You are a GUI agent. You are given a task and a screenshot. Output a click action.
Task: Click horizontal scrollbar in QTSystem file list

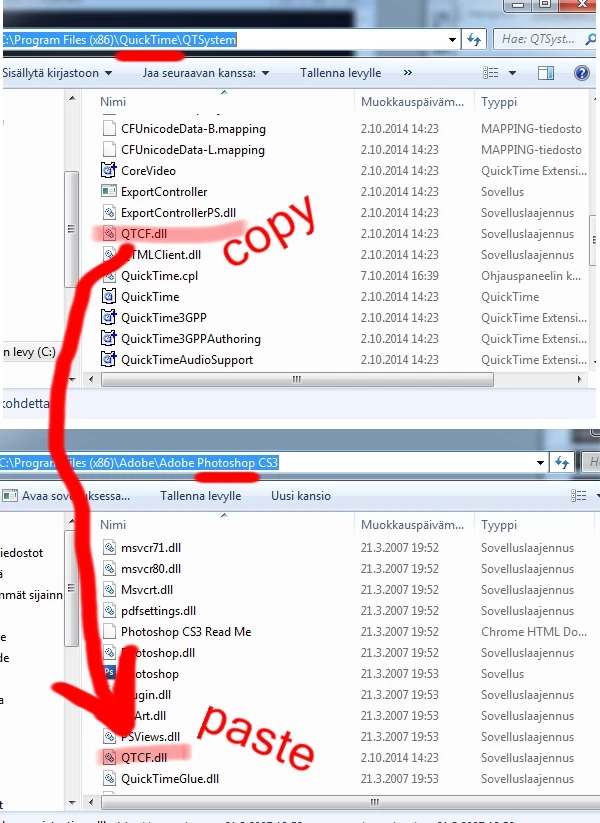coord(297,379)
